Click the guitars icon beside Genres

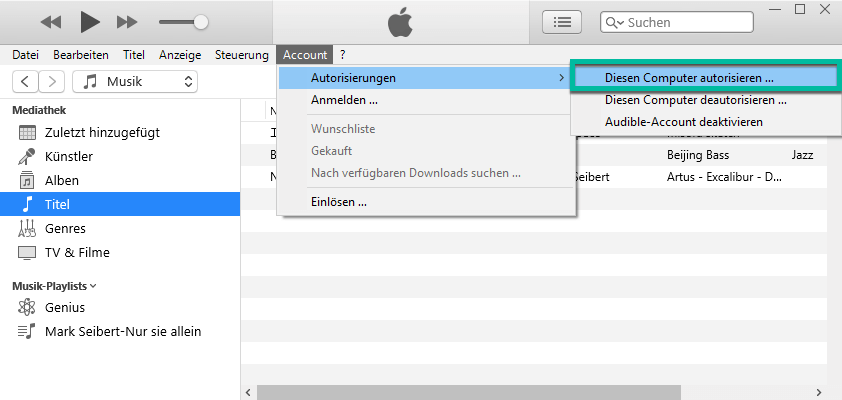[x=27, y=228]
